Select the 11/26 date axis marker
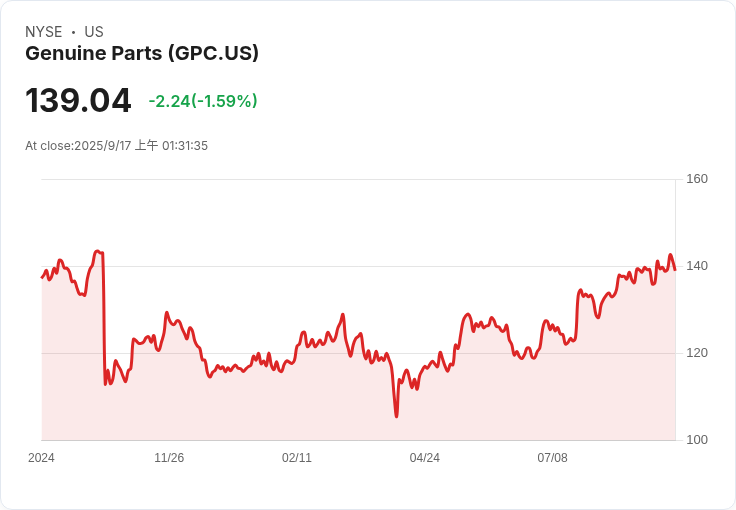 point(169,458)
